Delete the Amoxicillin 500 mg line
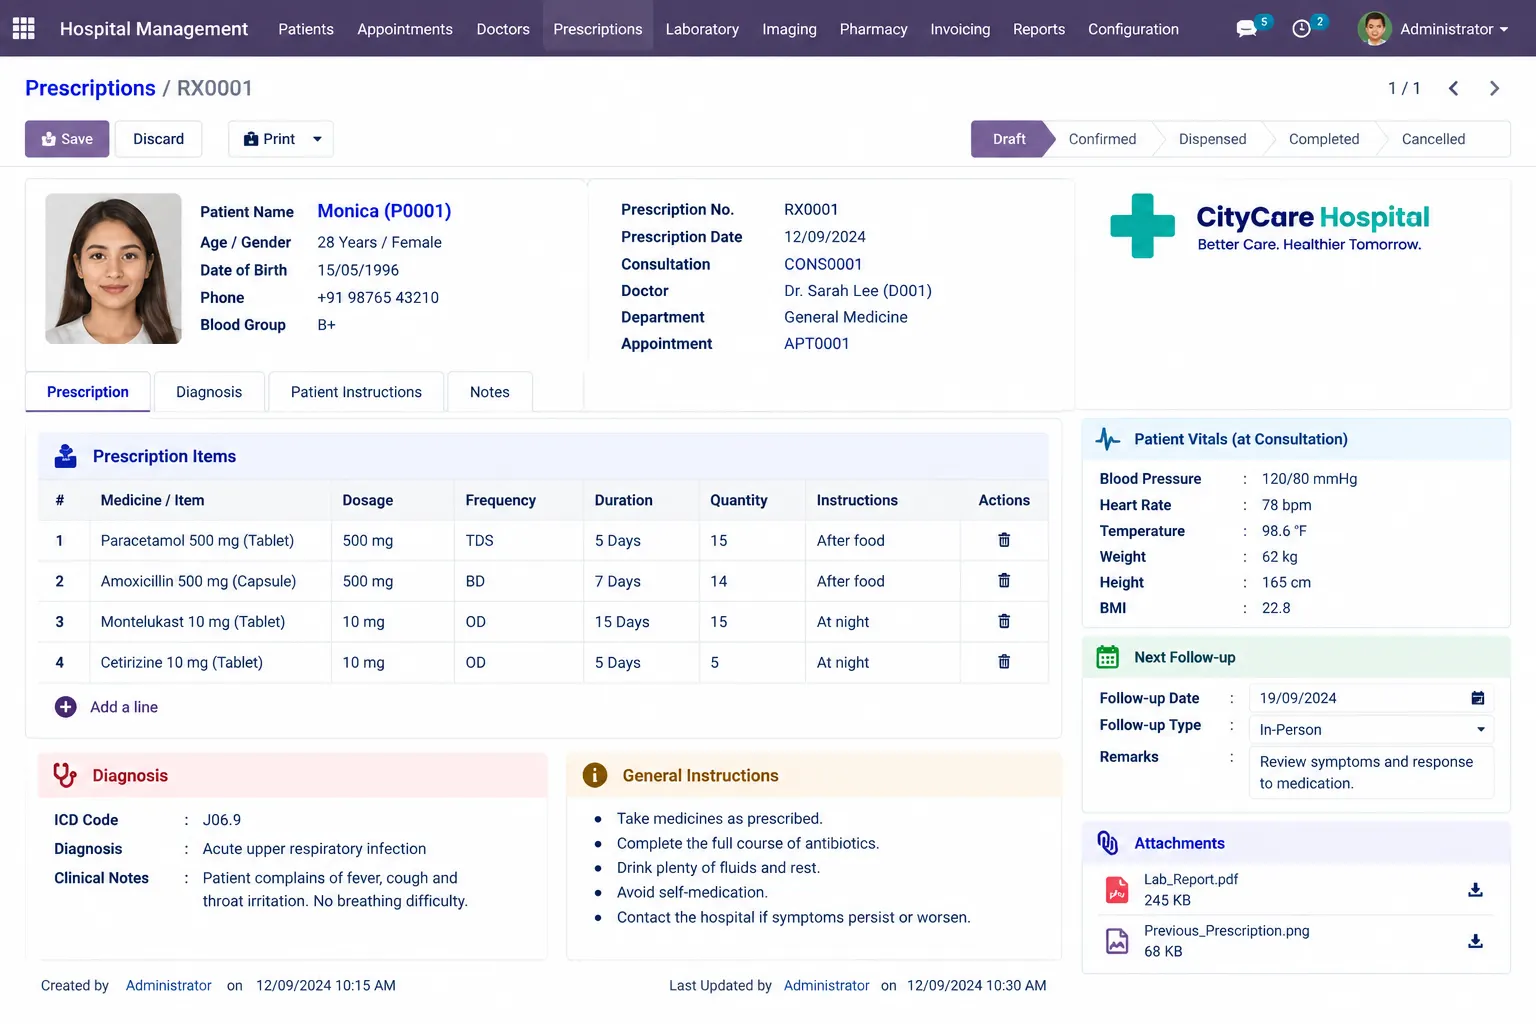Viewport: 1536px width, 1024px height. click(x=1004, y=581)
